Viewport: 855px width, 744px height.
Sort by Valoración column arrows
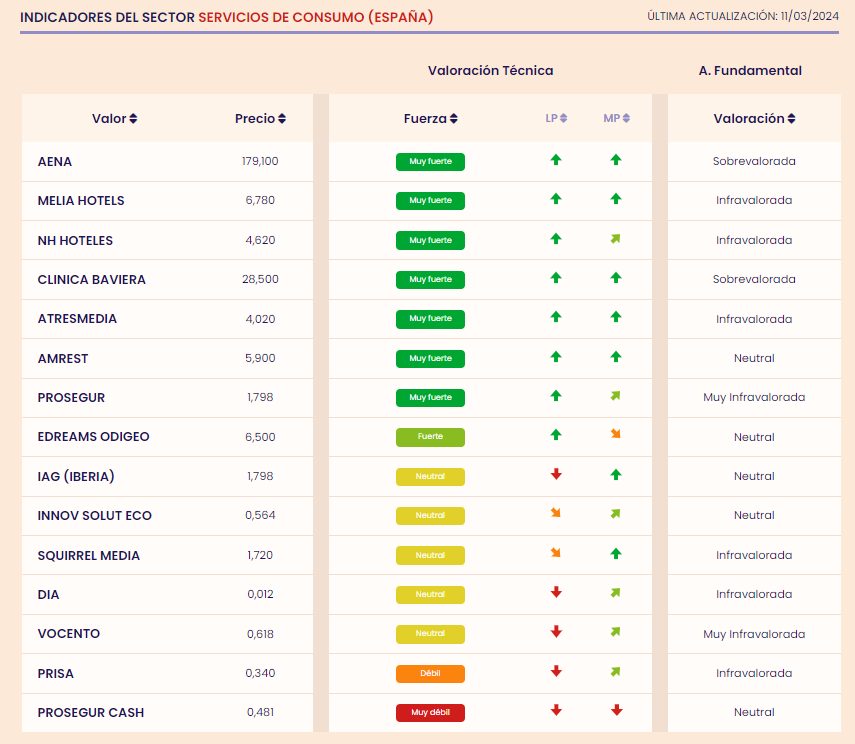(x=791, y=118)
